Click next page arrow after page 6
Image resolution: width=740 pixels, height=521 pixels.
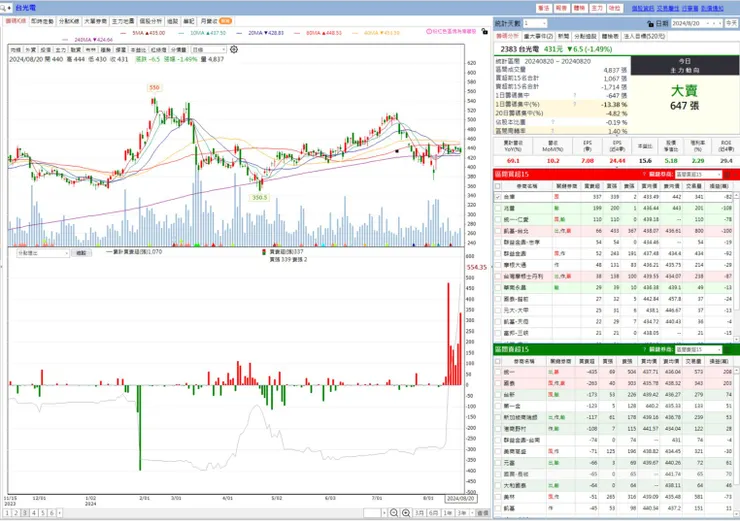click(59, 513)
